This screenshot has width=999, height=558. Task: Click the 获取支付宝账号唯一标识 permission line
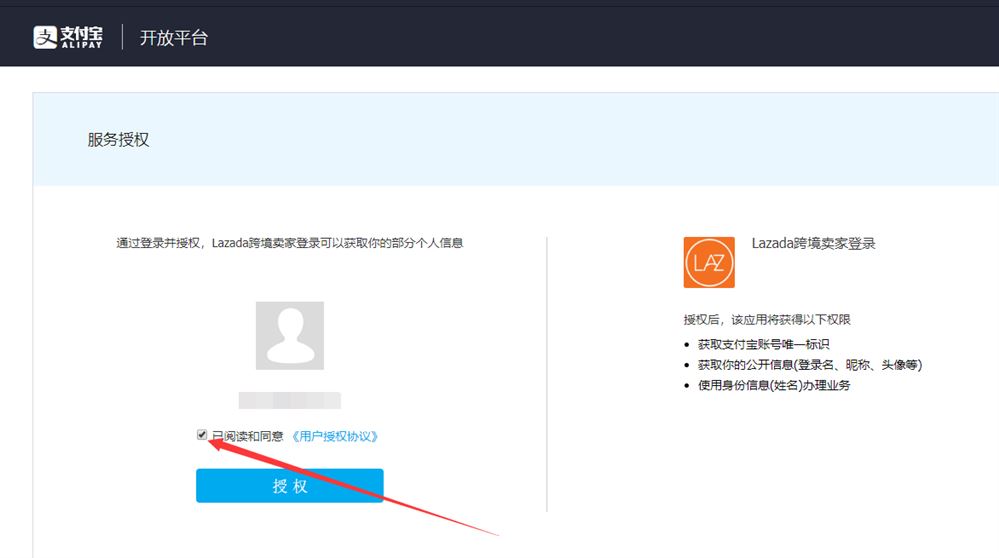click(x=763, y=345)
